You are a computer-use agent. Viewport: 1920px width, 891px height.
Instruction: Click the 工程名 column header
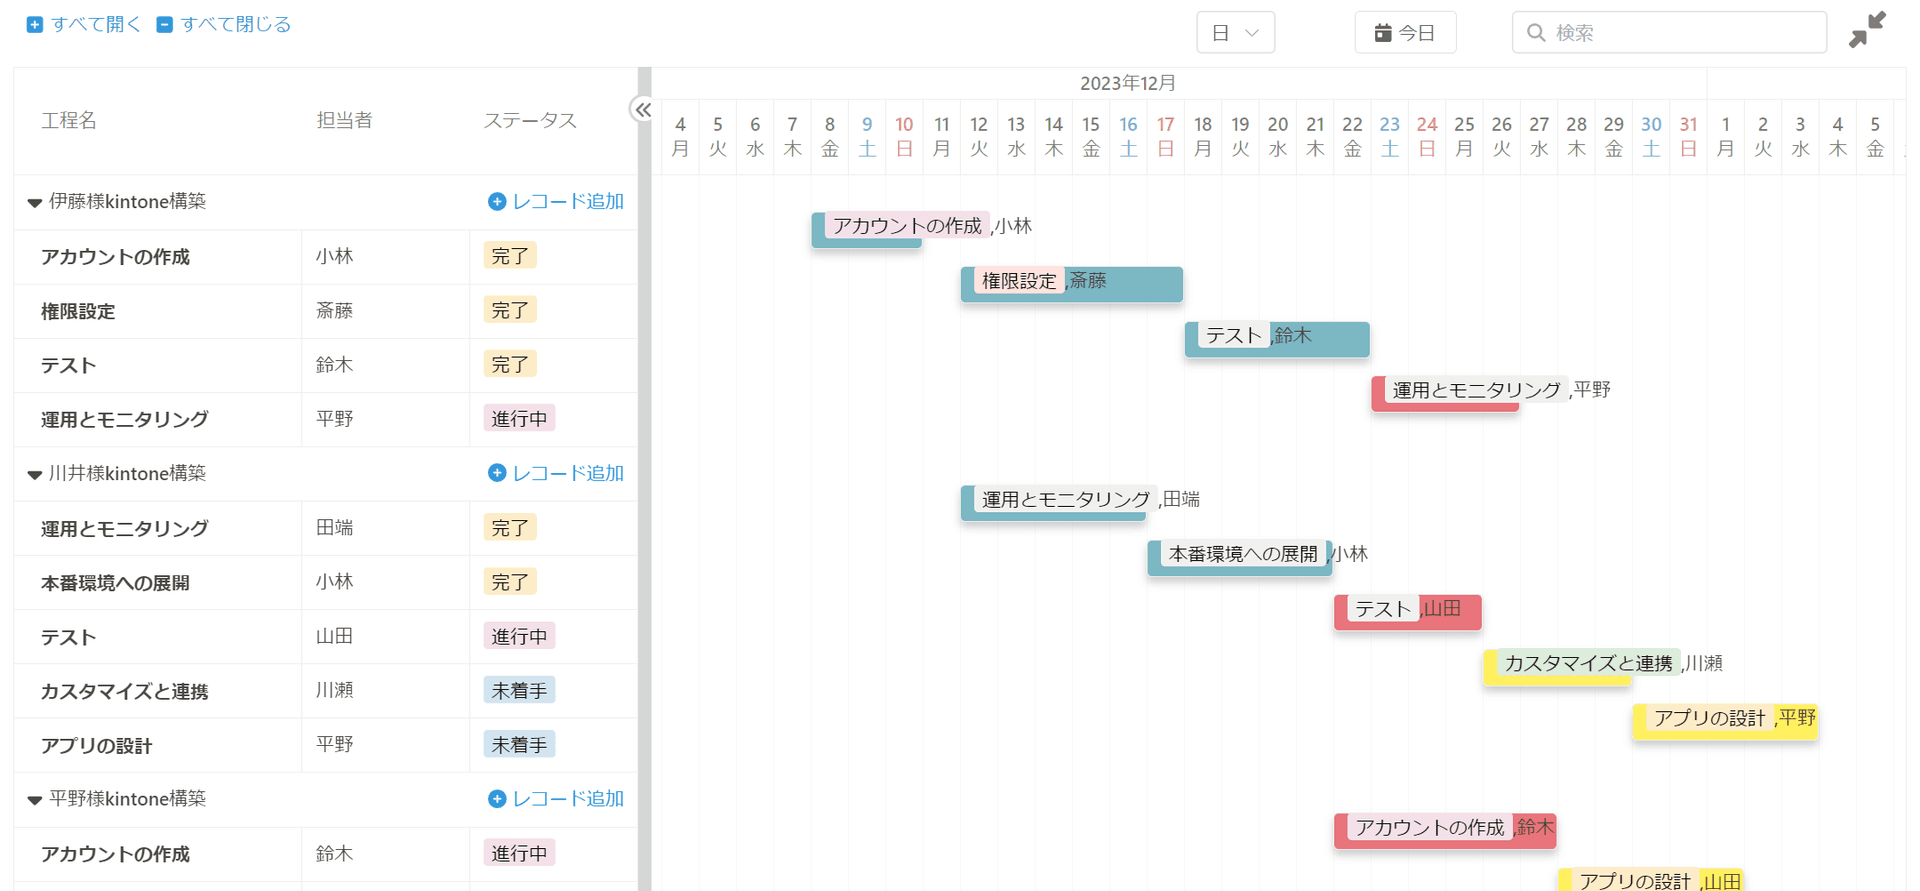[69, 120]
